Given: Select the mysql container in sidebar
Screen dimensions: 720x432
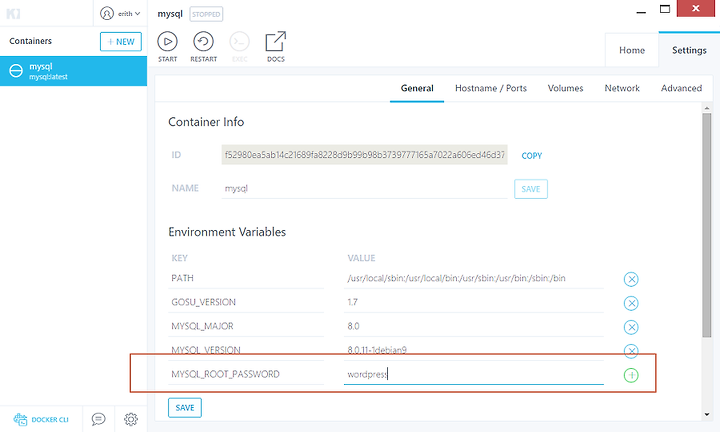Looking at the screenshot, I should pos(73,71).
